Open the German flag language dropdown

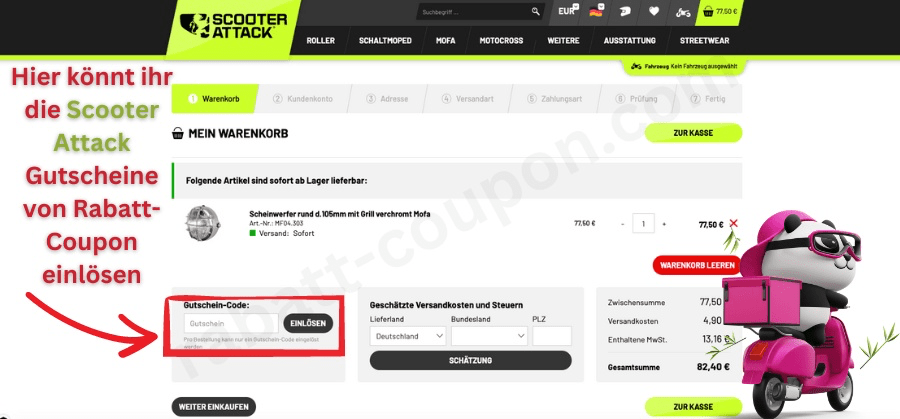[x=596, y=11]
